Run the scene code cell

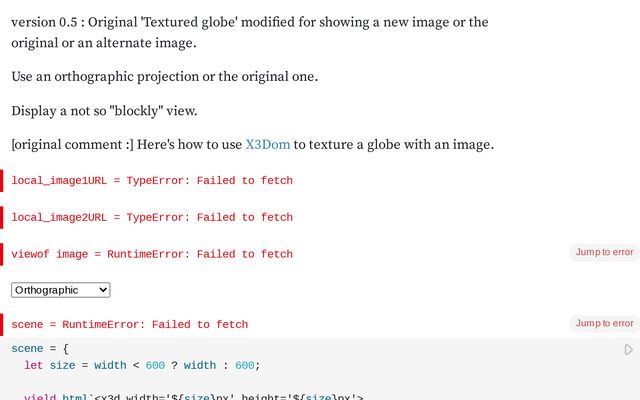tap(629, 350)
